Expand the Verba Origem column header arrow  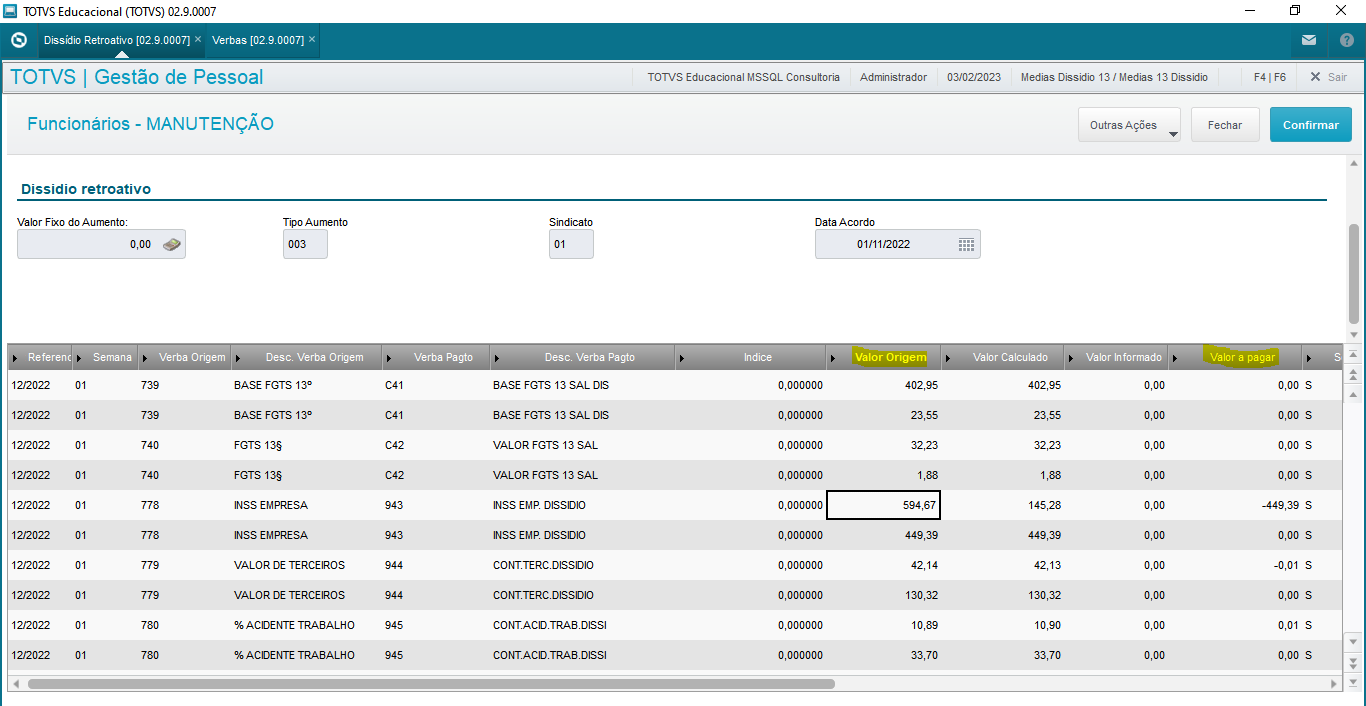[146, 357]
